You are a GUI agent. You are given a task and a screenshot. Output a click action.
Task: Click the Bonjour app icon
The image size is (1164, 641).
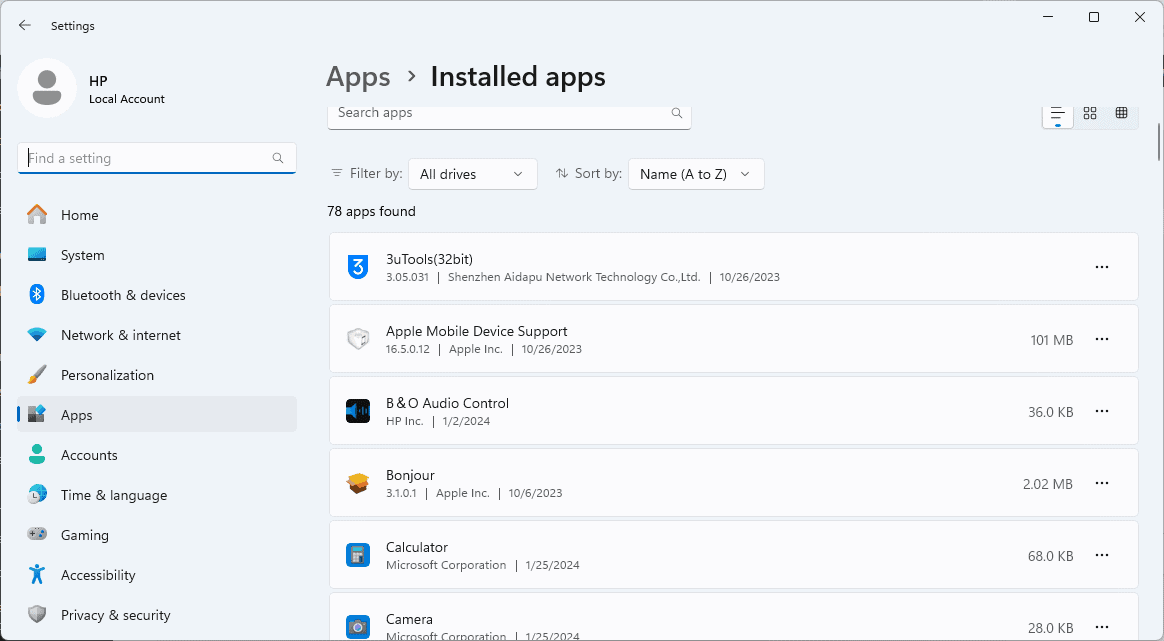click(x=358, y=483)
